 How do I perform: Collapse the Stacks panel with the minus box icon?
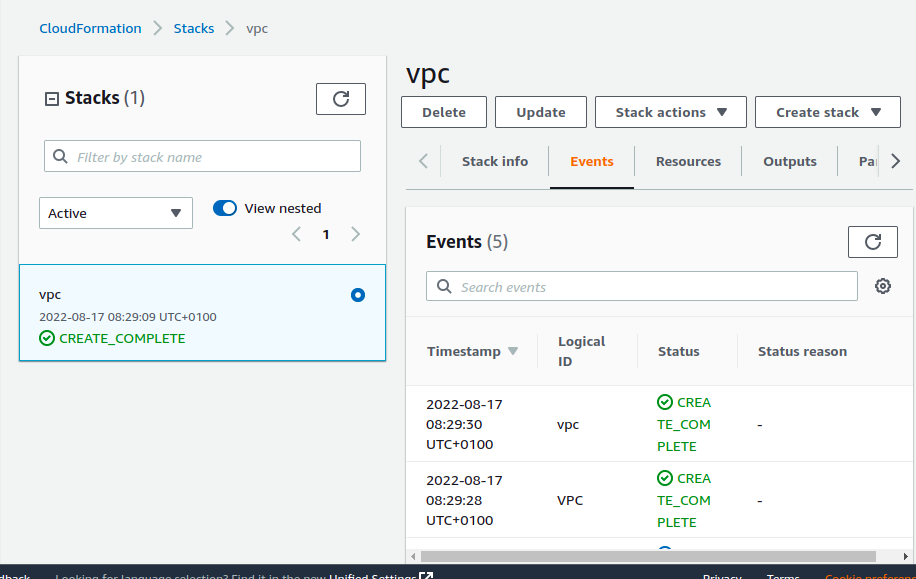click(52, 99)
